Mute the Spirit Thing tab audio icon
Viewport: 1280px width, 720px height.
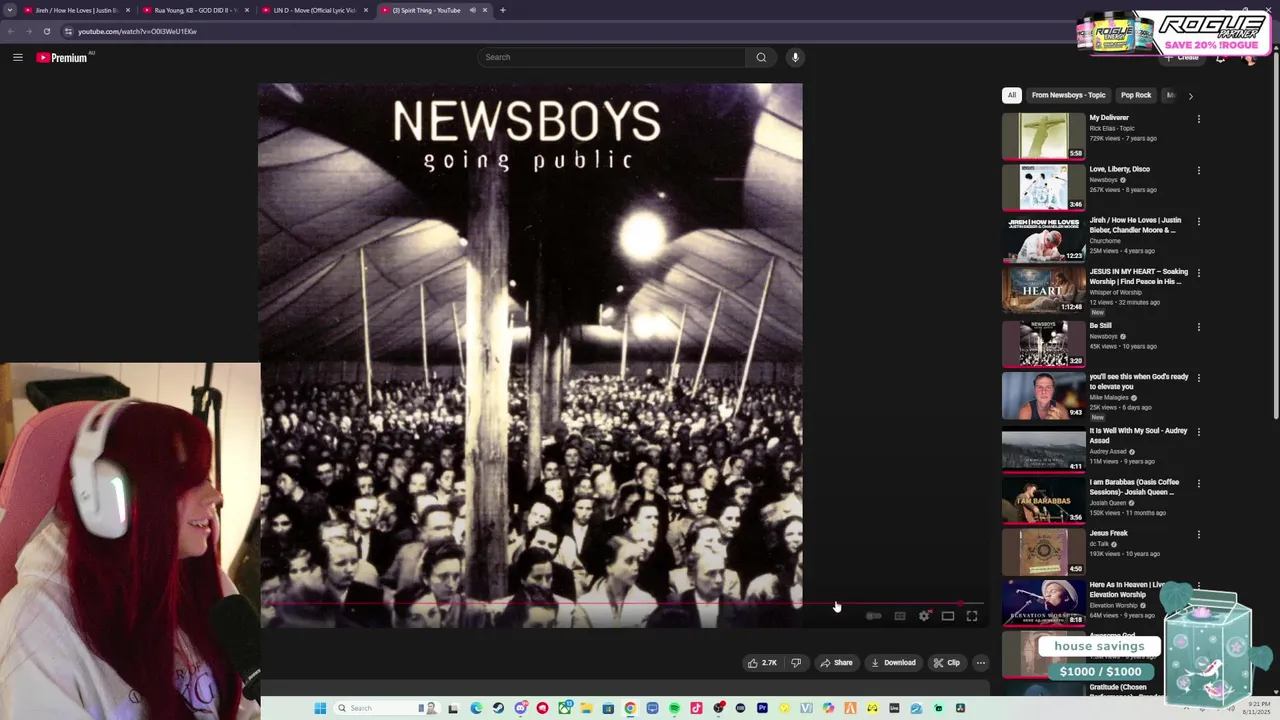point(472,10)
